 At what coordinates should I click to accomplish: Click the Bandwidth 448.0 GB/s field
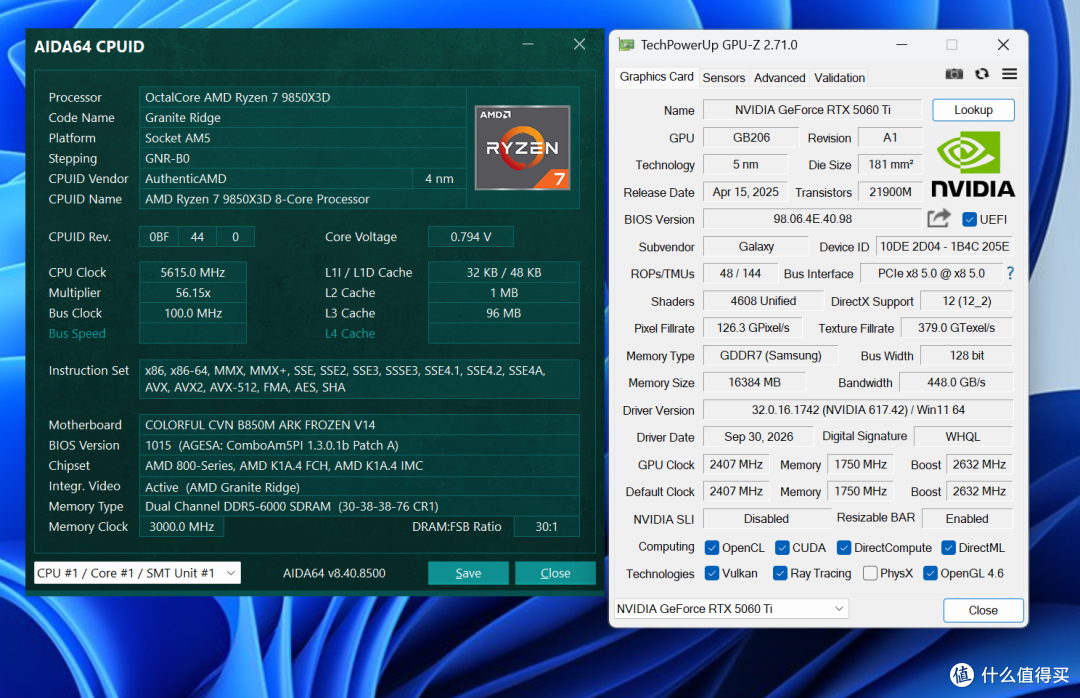click(x=956, y=382)
